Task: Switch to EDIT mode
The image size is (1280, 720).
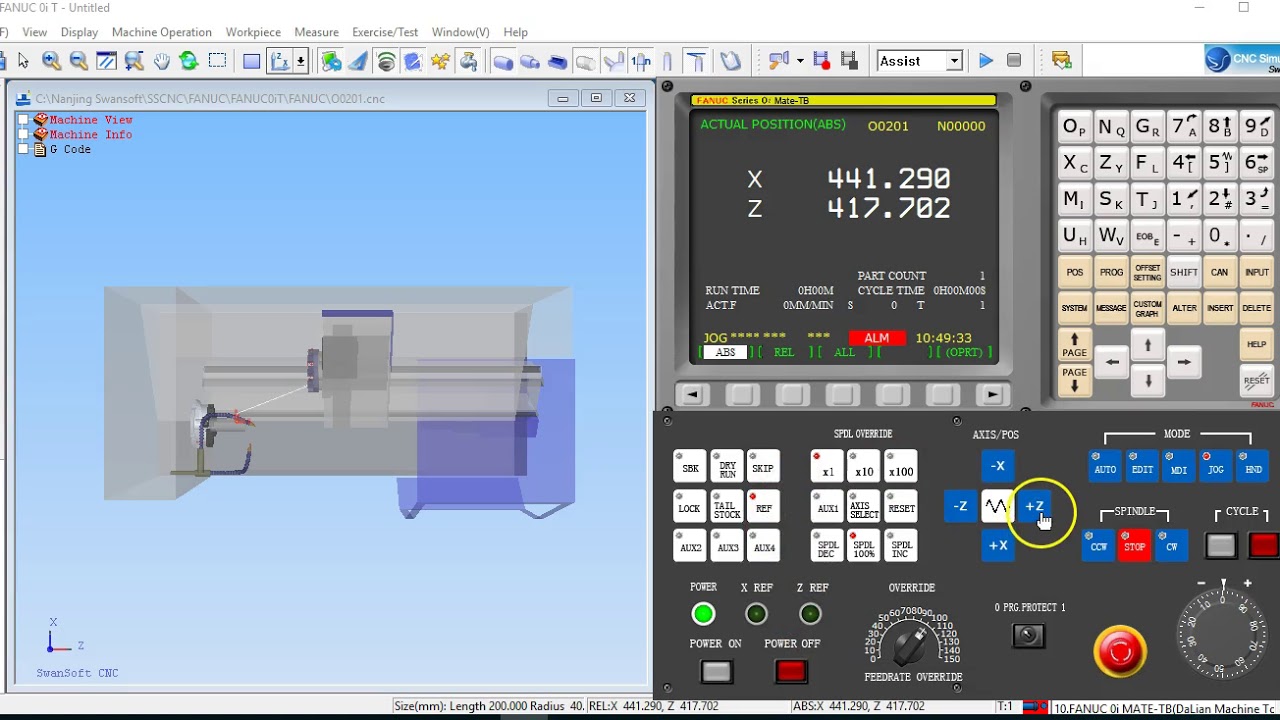Action: tap(1142, 466)
